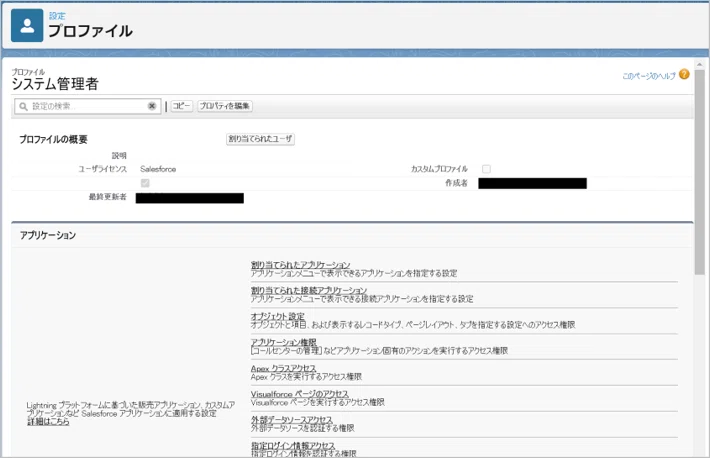This screenshot has width=710, height=458.
Task: Toggle the カスタムプロファイル checkbox
Action: [486, 169]
